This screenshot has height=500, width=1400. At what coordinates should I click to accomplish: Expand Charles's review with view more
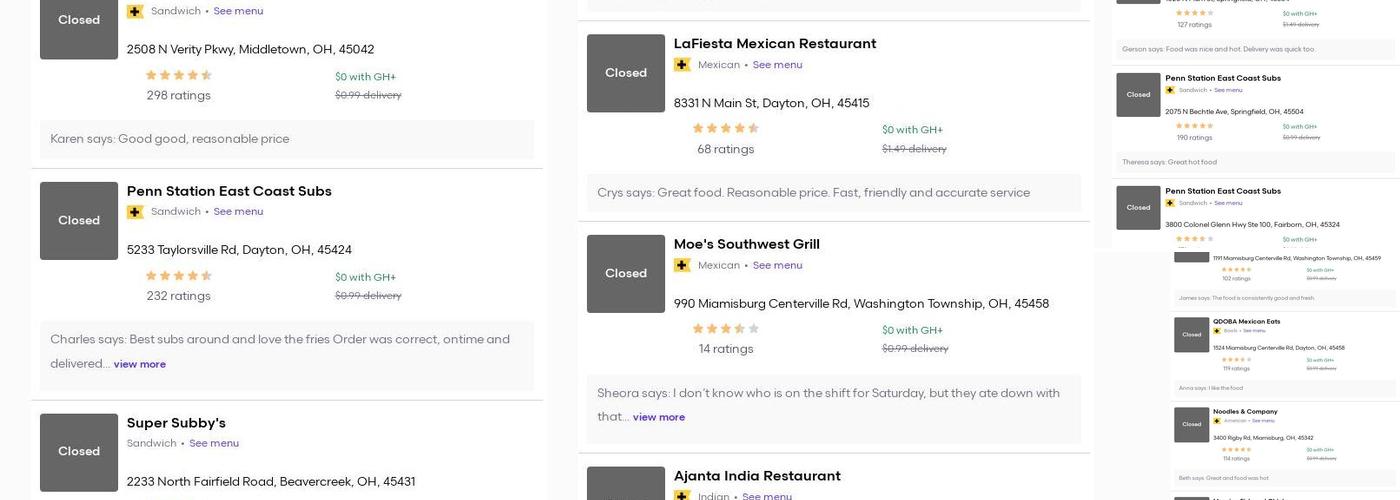(139, 365)
